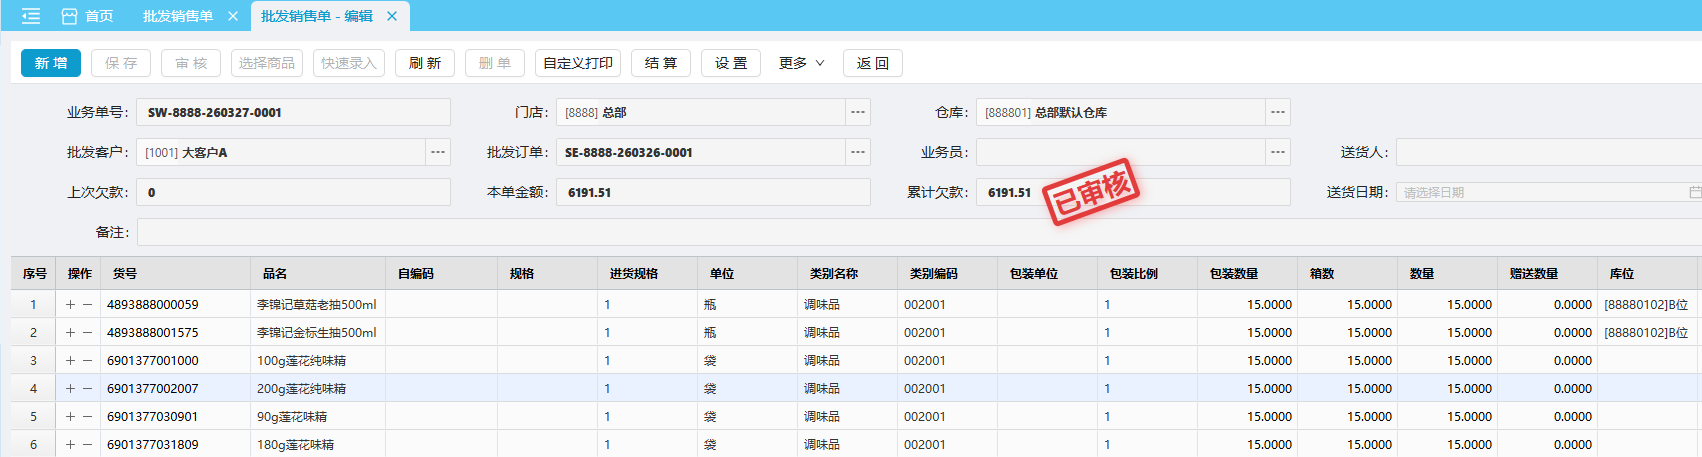Click the plus icon in row 1
The width and height of the screenshot is (1702, 457).
[x=70, y=305]
